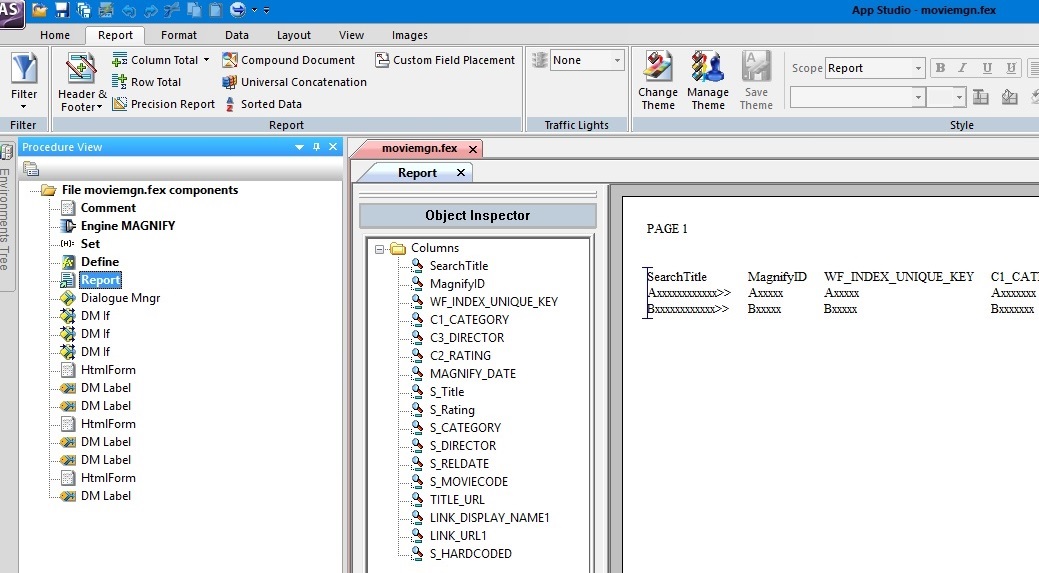
Task: Collapse the Columns tree node
Action: [380, 248]
